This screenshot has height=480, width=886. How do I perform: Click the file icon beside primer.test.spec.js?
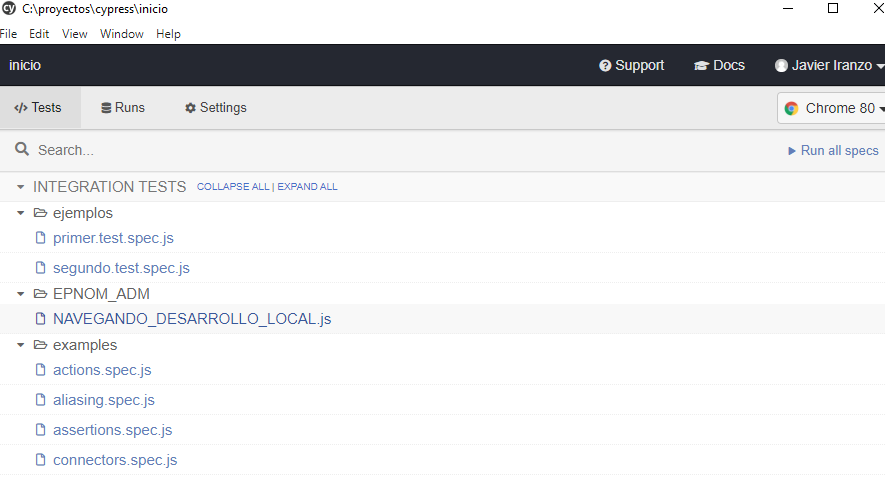pos(41,238)
